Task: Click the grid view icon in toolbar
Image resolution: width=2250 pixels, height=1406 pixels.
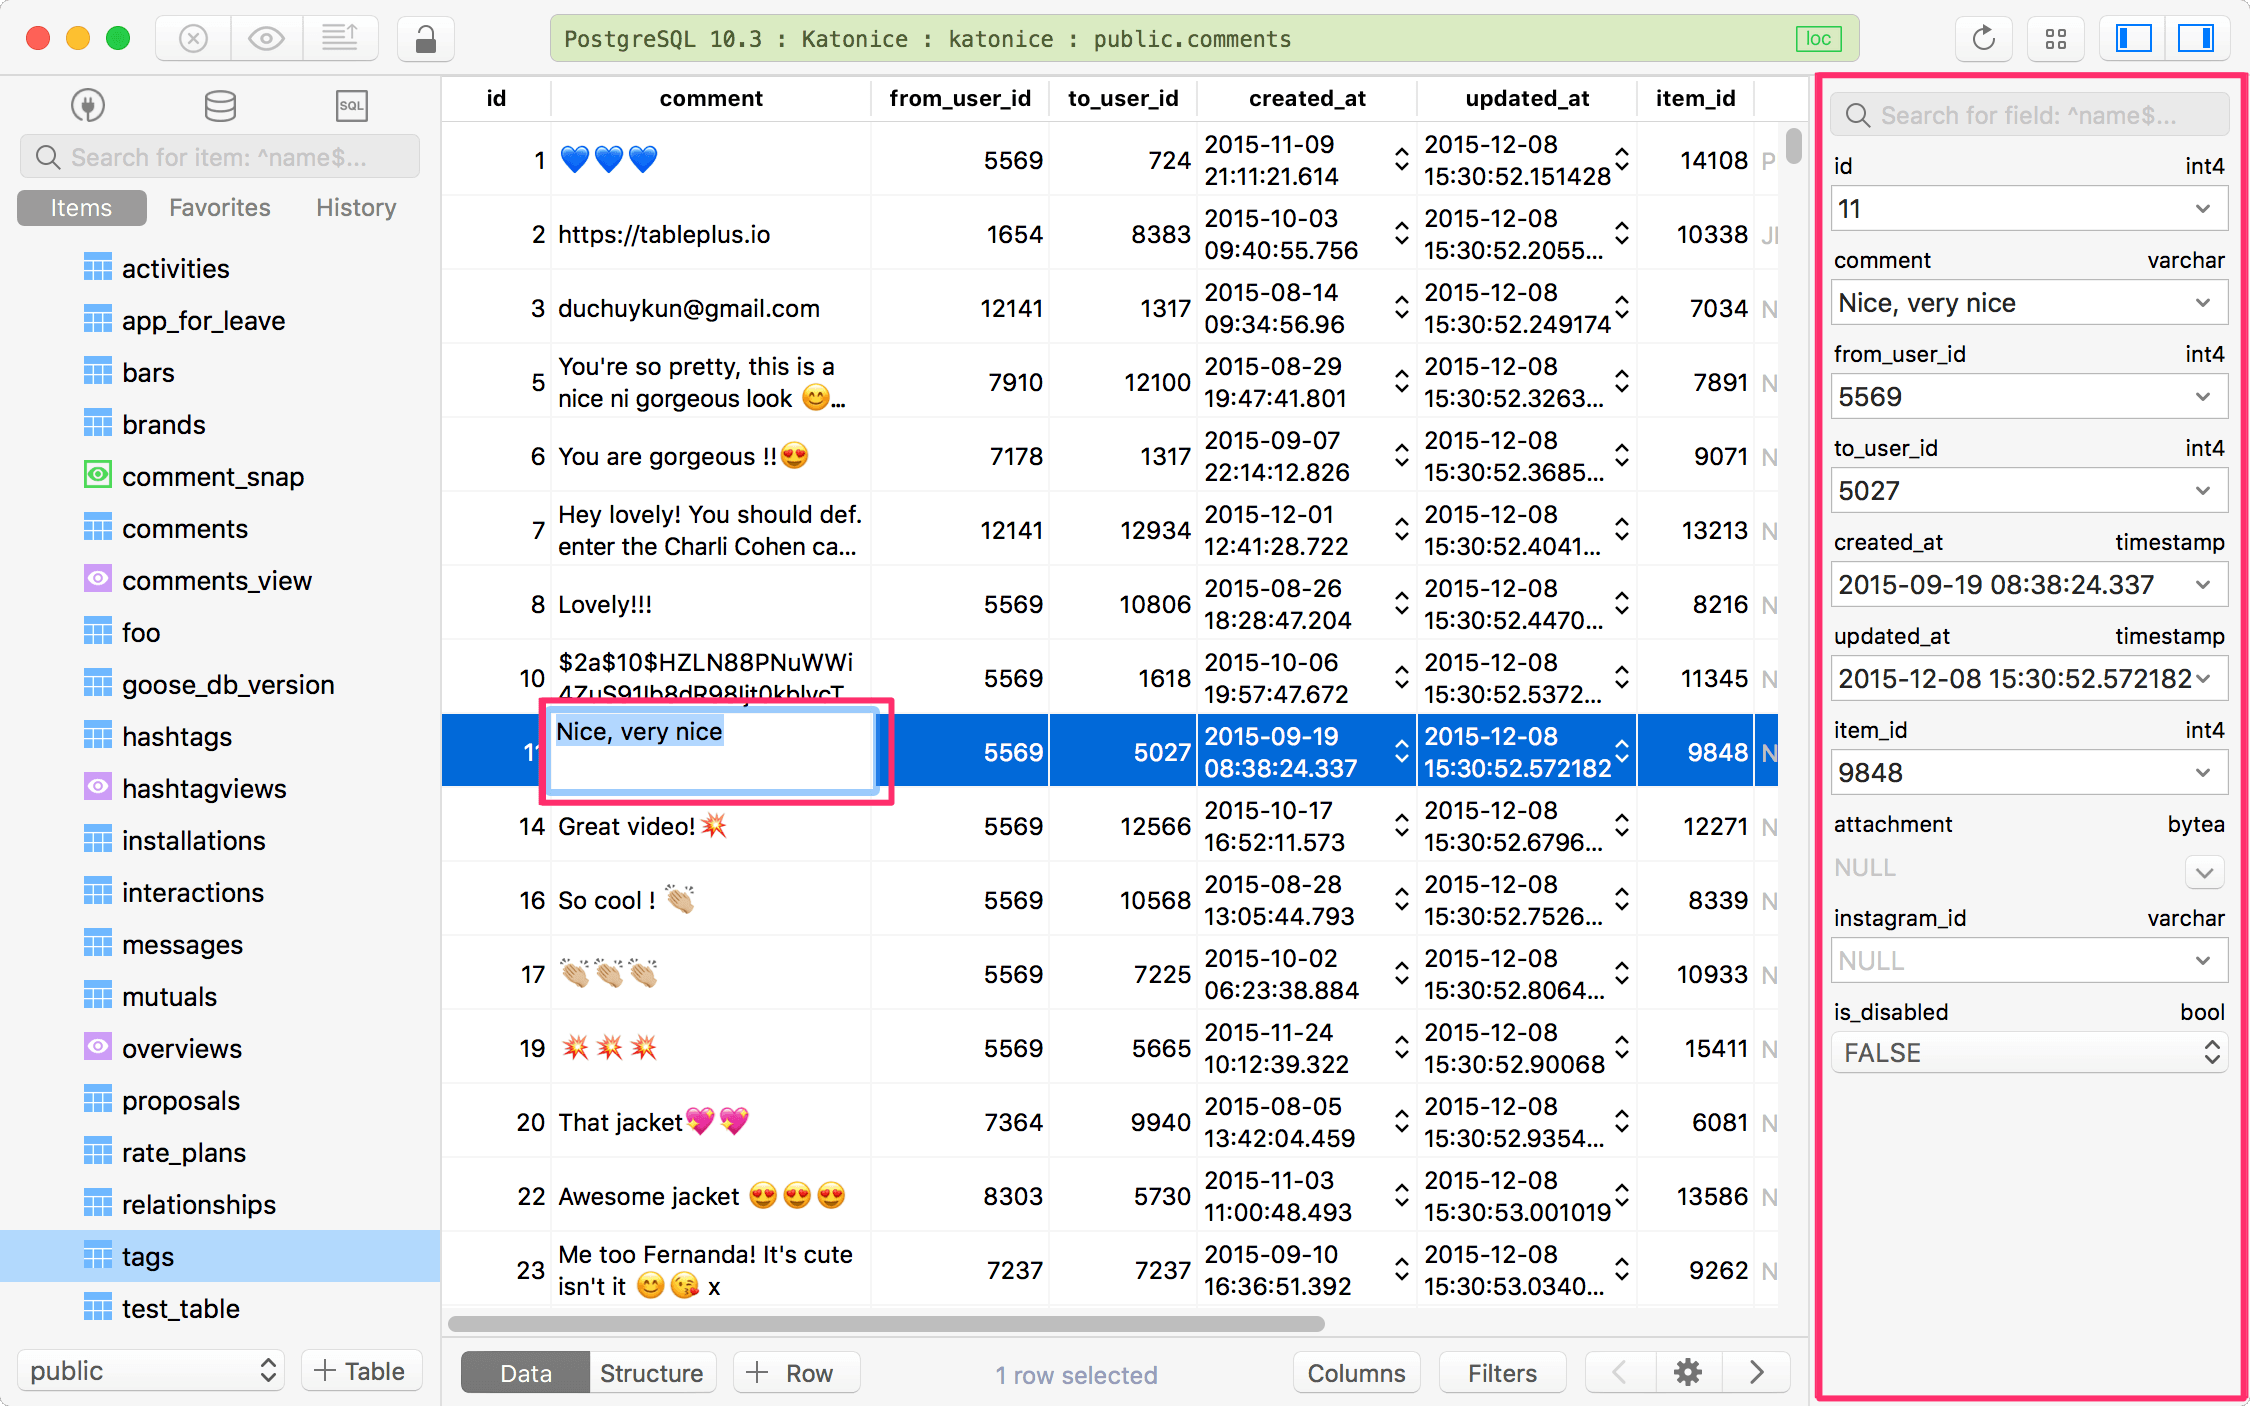Action: [x=2056, y=38]
